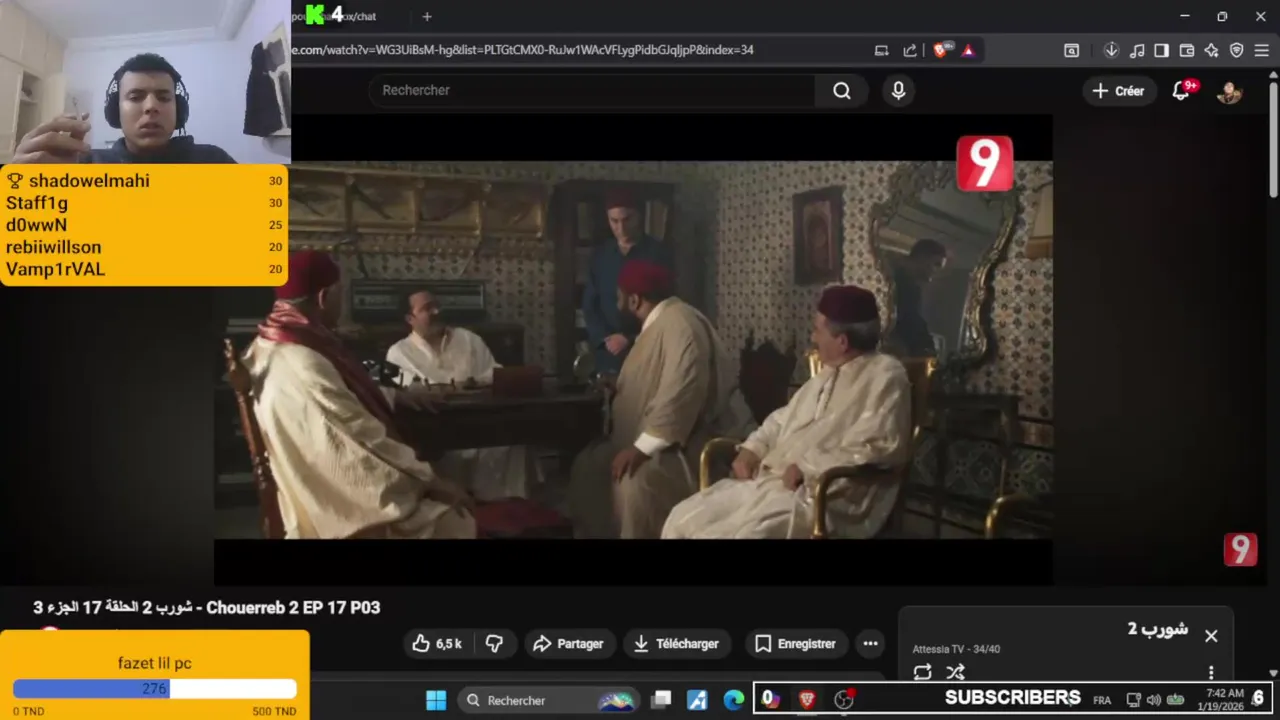Screen dimensions: 1280x720
Task: Open browser downloads icon
Action: pos(1111,50)
